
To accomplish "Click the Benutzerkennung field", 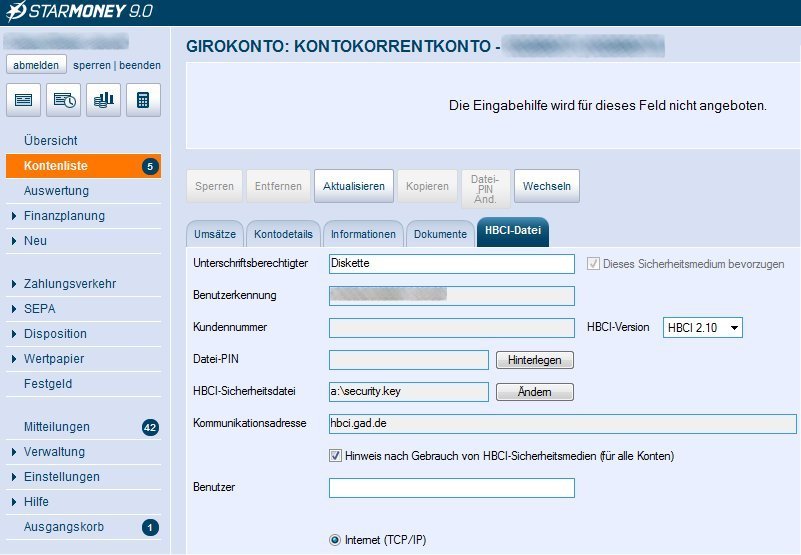I will 452,296.
